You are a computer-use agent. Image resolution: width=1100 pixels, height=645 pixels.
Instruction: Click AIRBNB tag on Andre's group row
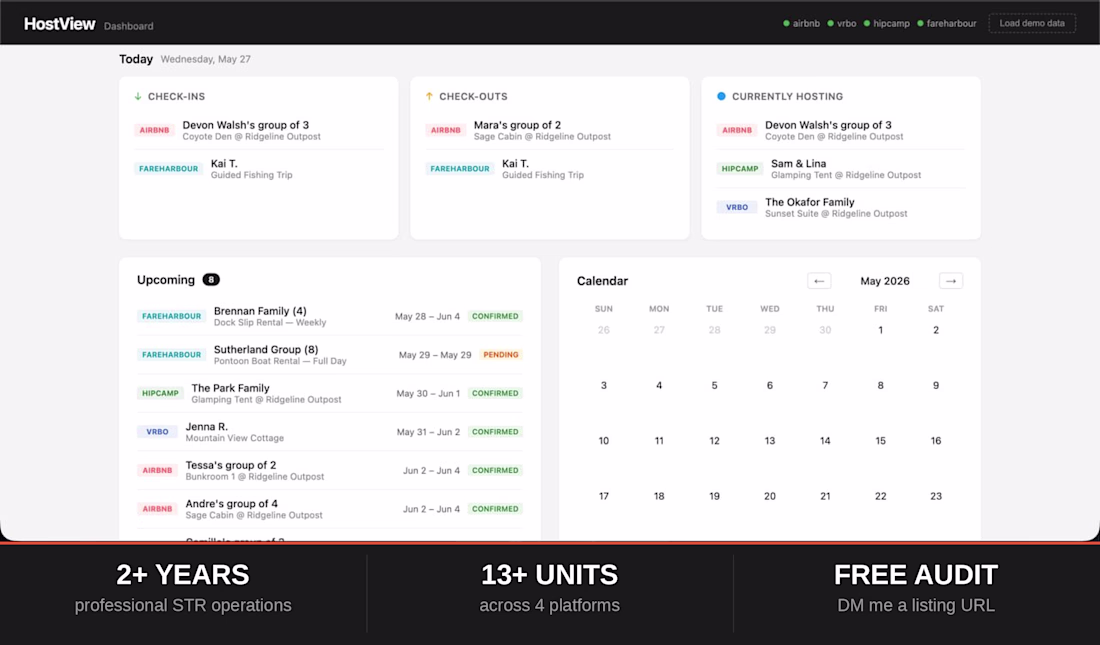point(157,509)
